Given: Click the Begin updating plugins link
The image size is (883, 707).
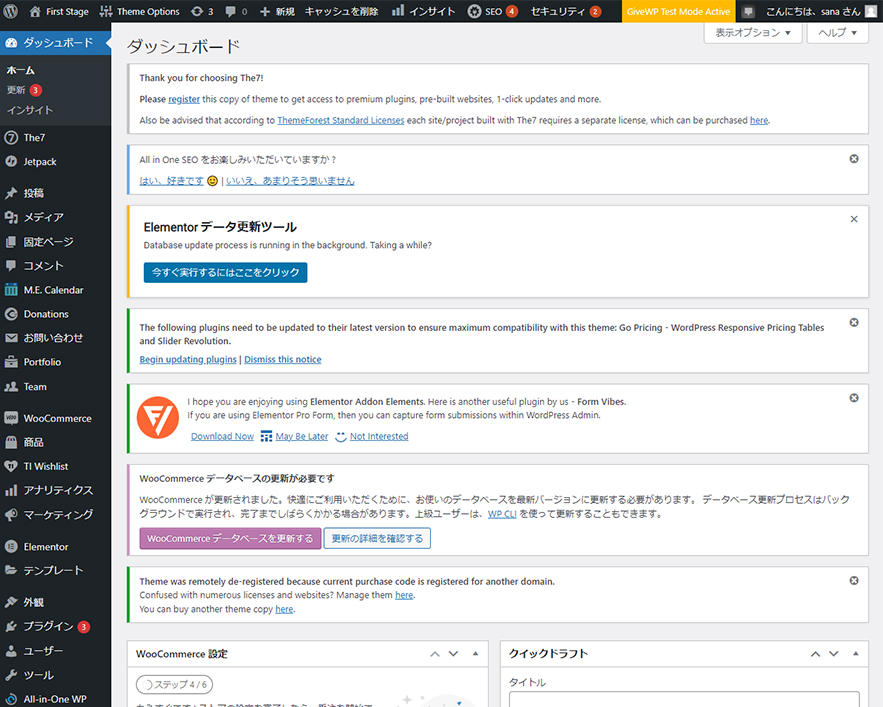Looking at the screenshot, I should (x=188, y=359).
